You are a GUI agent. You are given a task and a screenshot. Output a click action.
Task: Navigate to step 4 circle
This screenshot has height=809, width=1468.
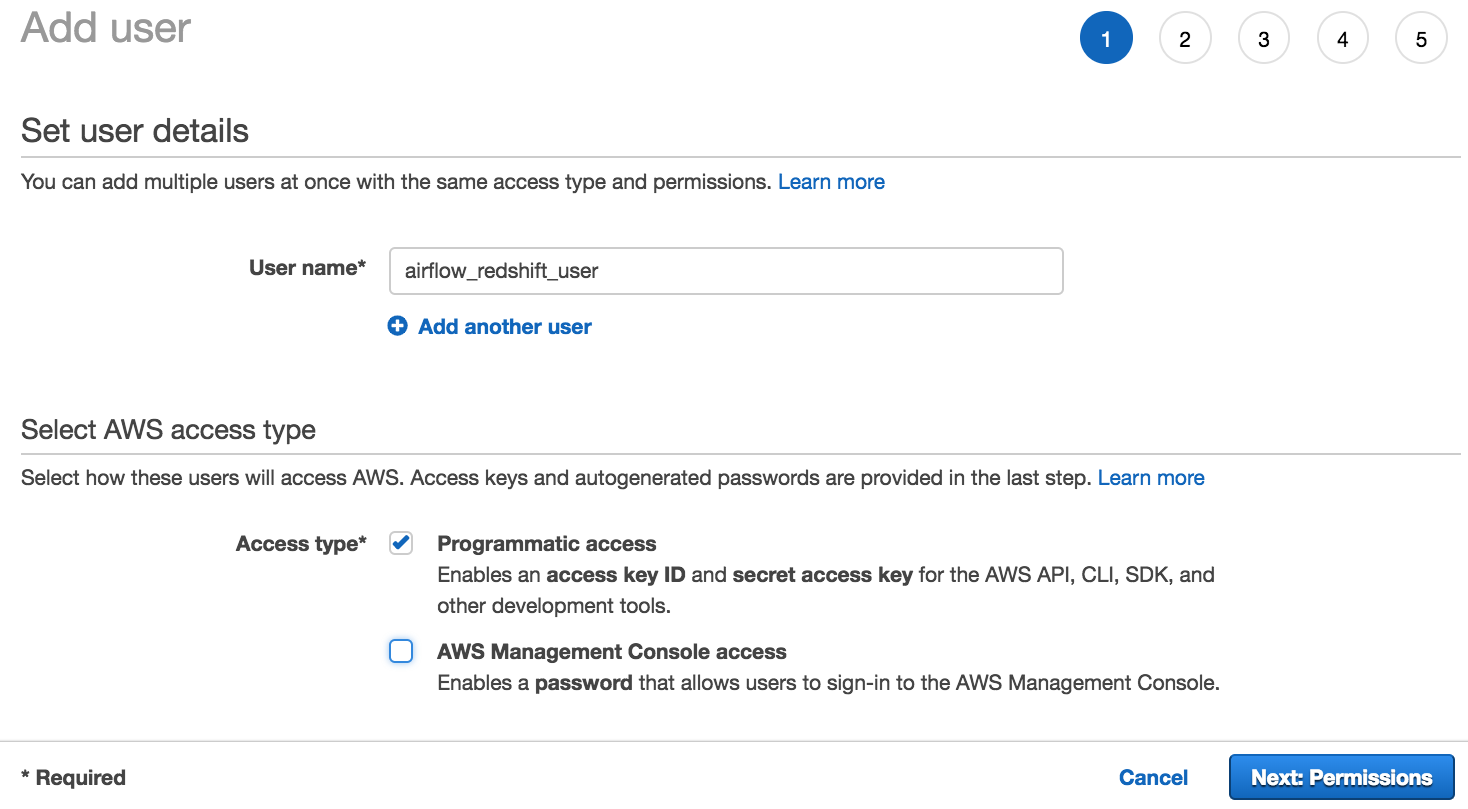point(1342,37)
